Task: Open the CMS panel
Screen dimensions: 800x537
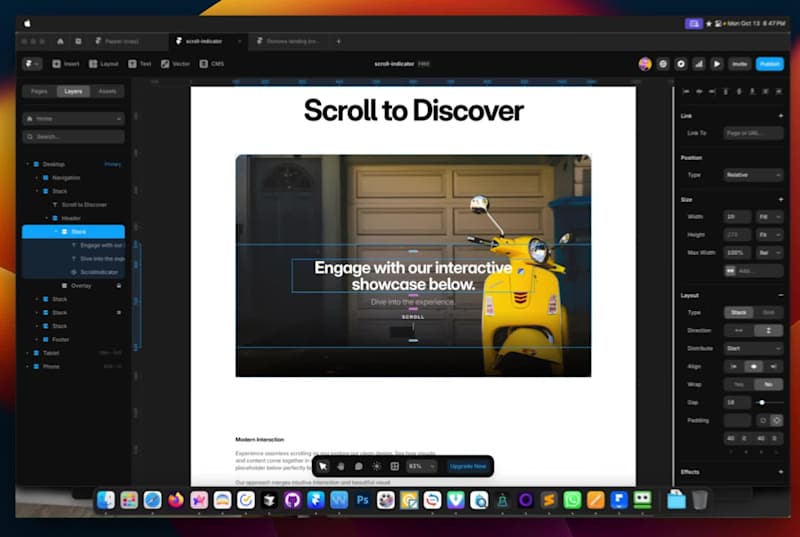Action: pyautogui.click(x=212, y=64)
